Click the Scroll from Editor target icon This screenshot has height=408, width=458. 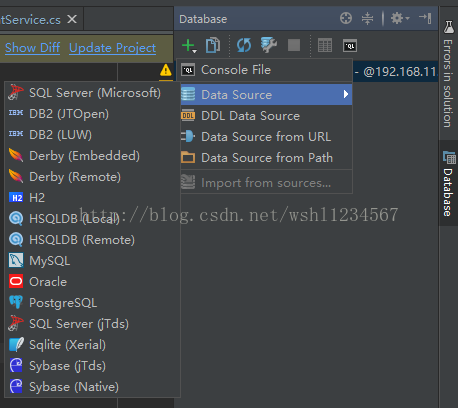point(346,18)
